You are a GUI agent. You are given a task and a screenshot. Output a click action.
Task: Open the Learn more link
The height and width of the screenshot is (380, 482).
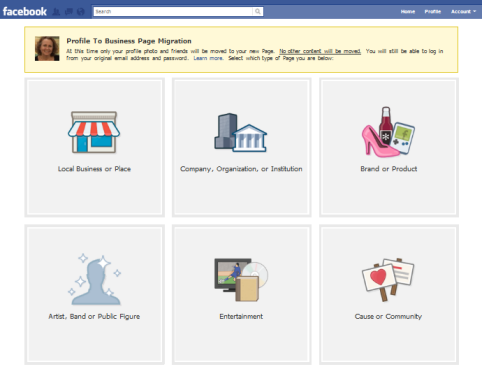click(x=208, y=58)
